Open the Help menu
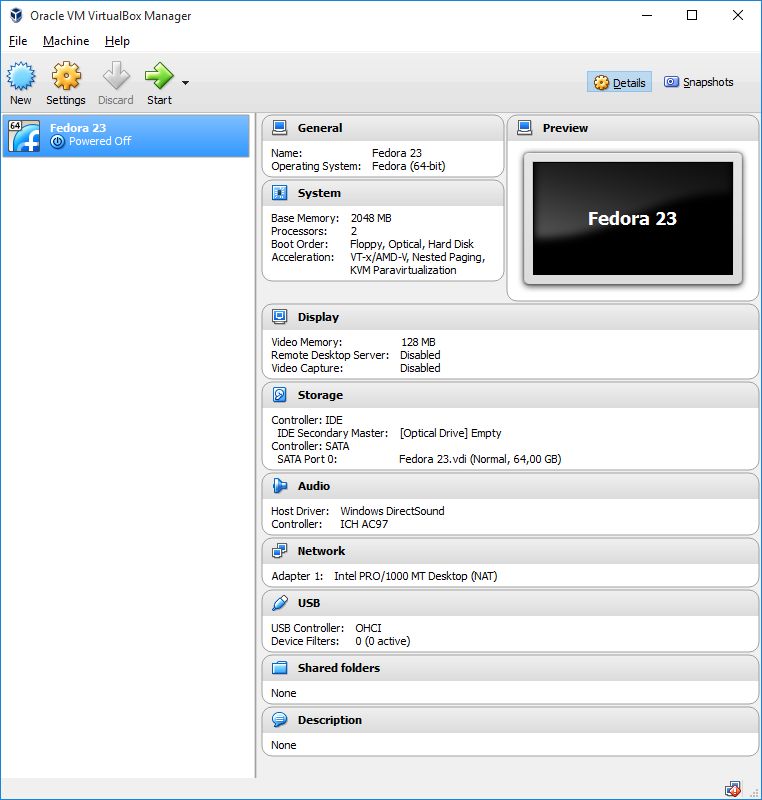Screen dimensions: 762x800 (117, 41)
